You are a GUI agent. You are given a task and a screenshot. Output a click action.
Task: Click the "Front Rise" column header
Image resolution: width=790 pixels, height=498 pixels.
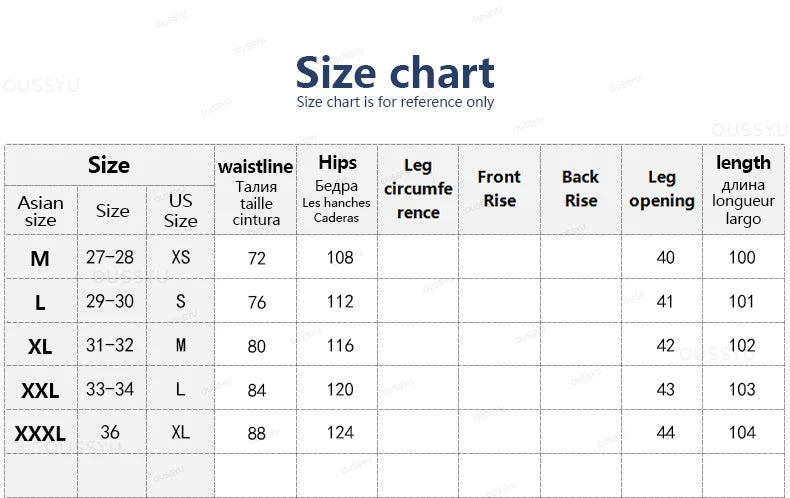(x=499, y=189)
